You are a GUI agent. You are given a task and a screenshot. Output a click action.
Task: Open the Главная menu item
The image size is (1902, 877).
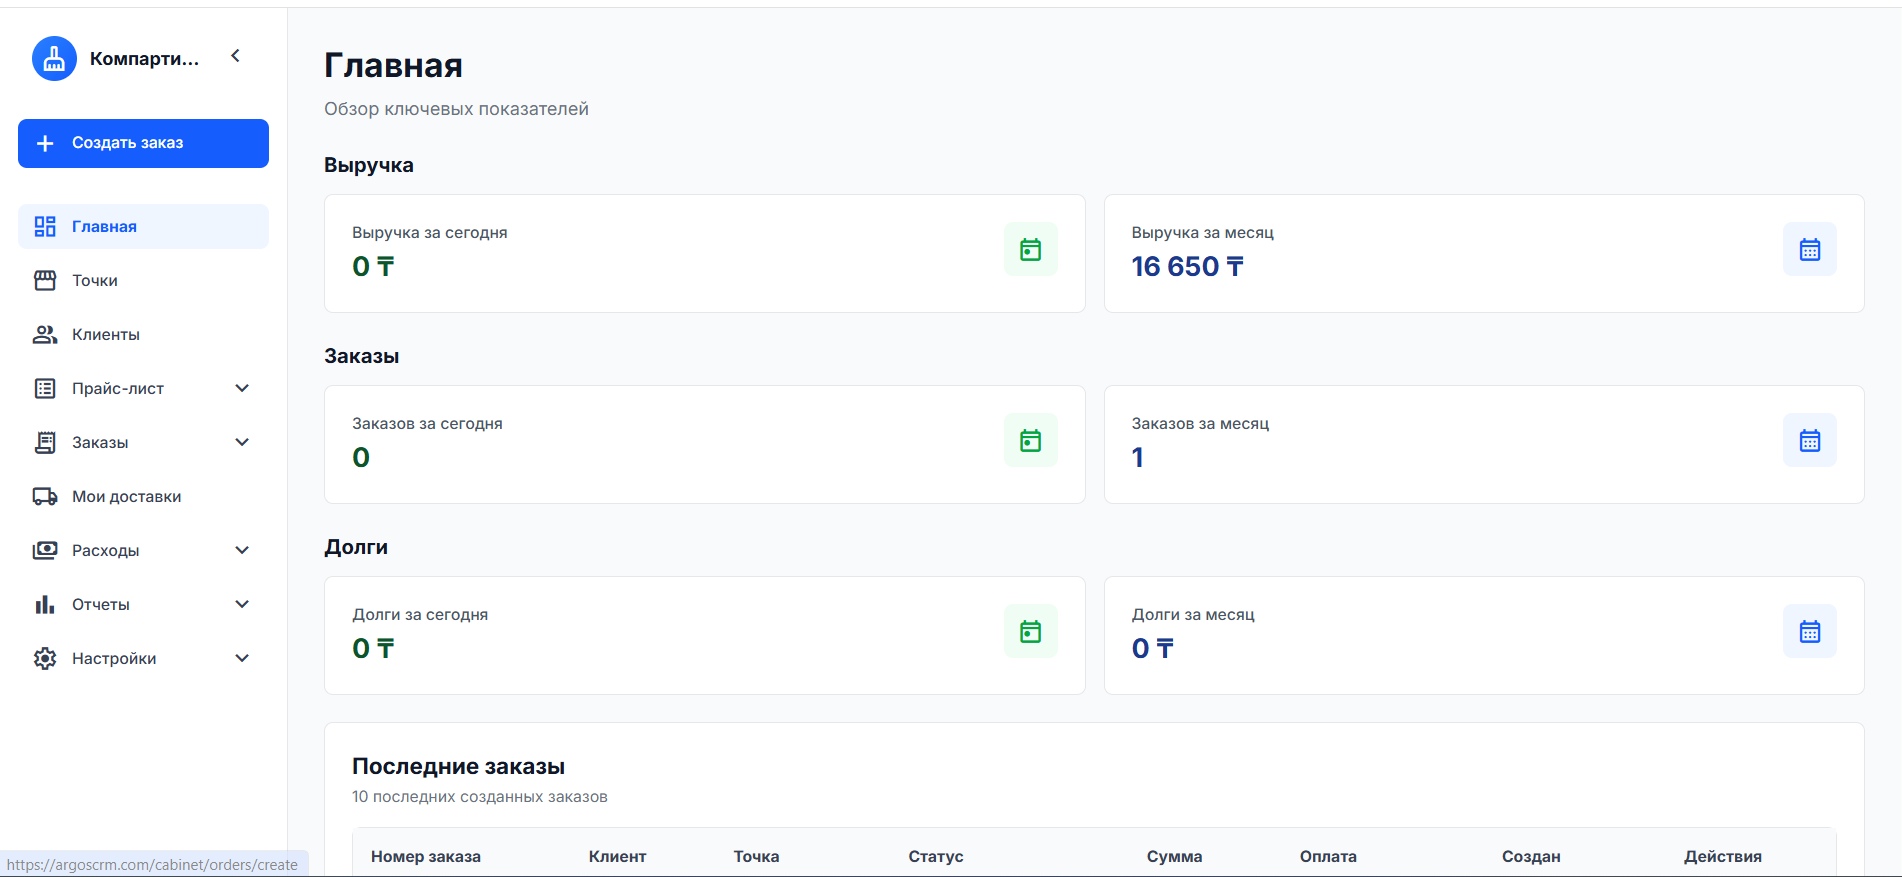(143, 227)
